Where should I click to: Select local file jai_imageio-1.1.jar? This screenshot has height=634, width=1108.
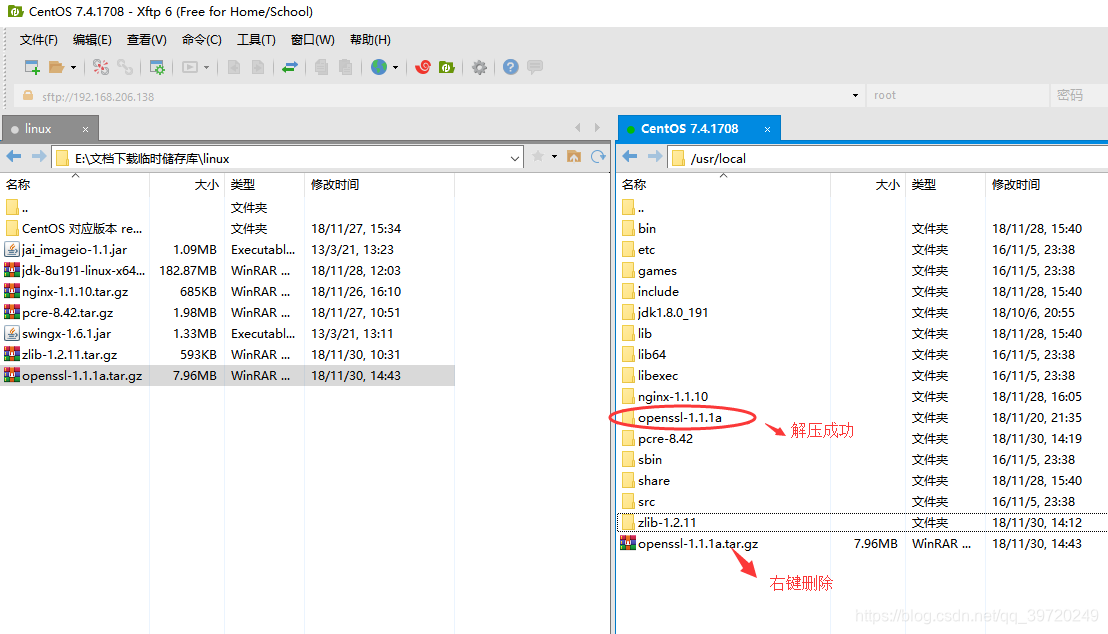74,250
